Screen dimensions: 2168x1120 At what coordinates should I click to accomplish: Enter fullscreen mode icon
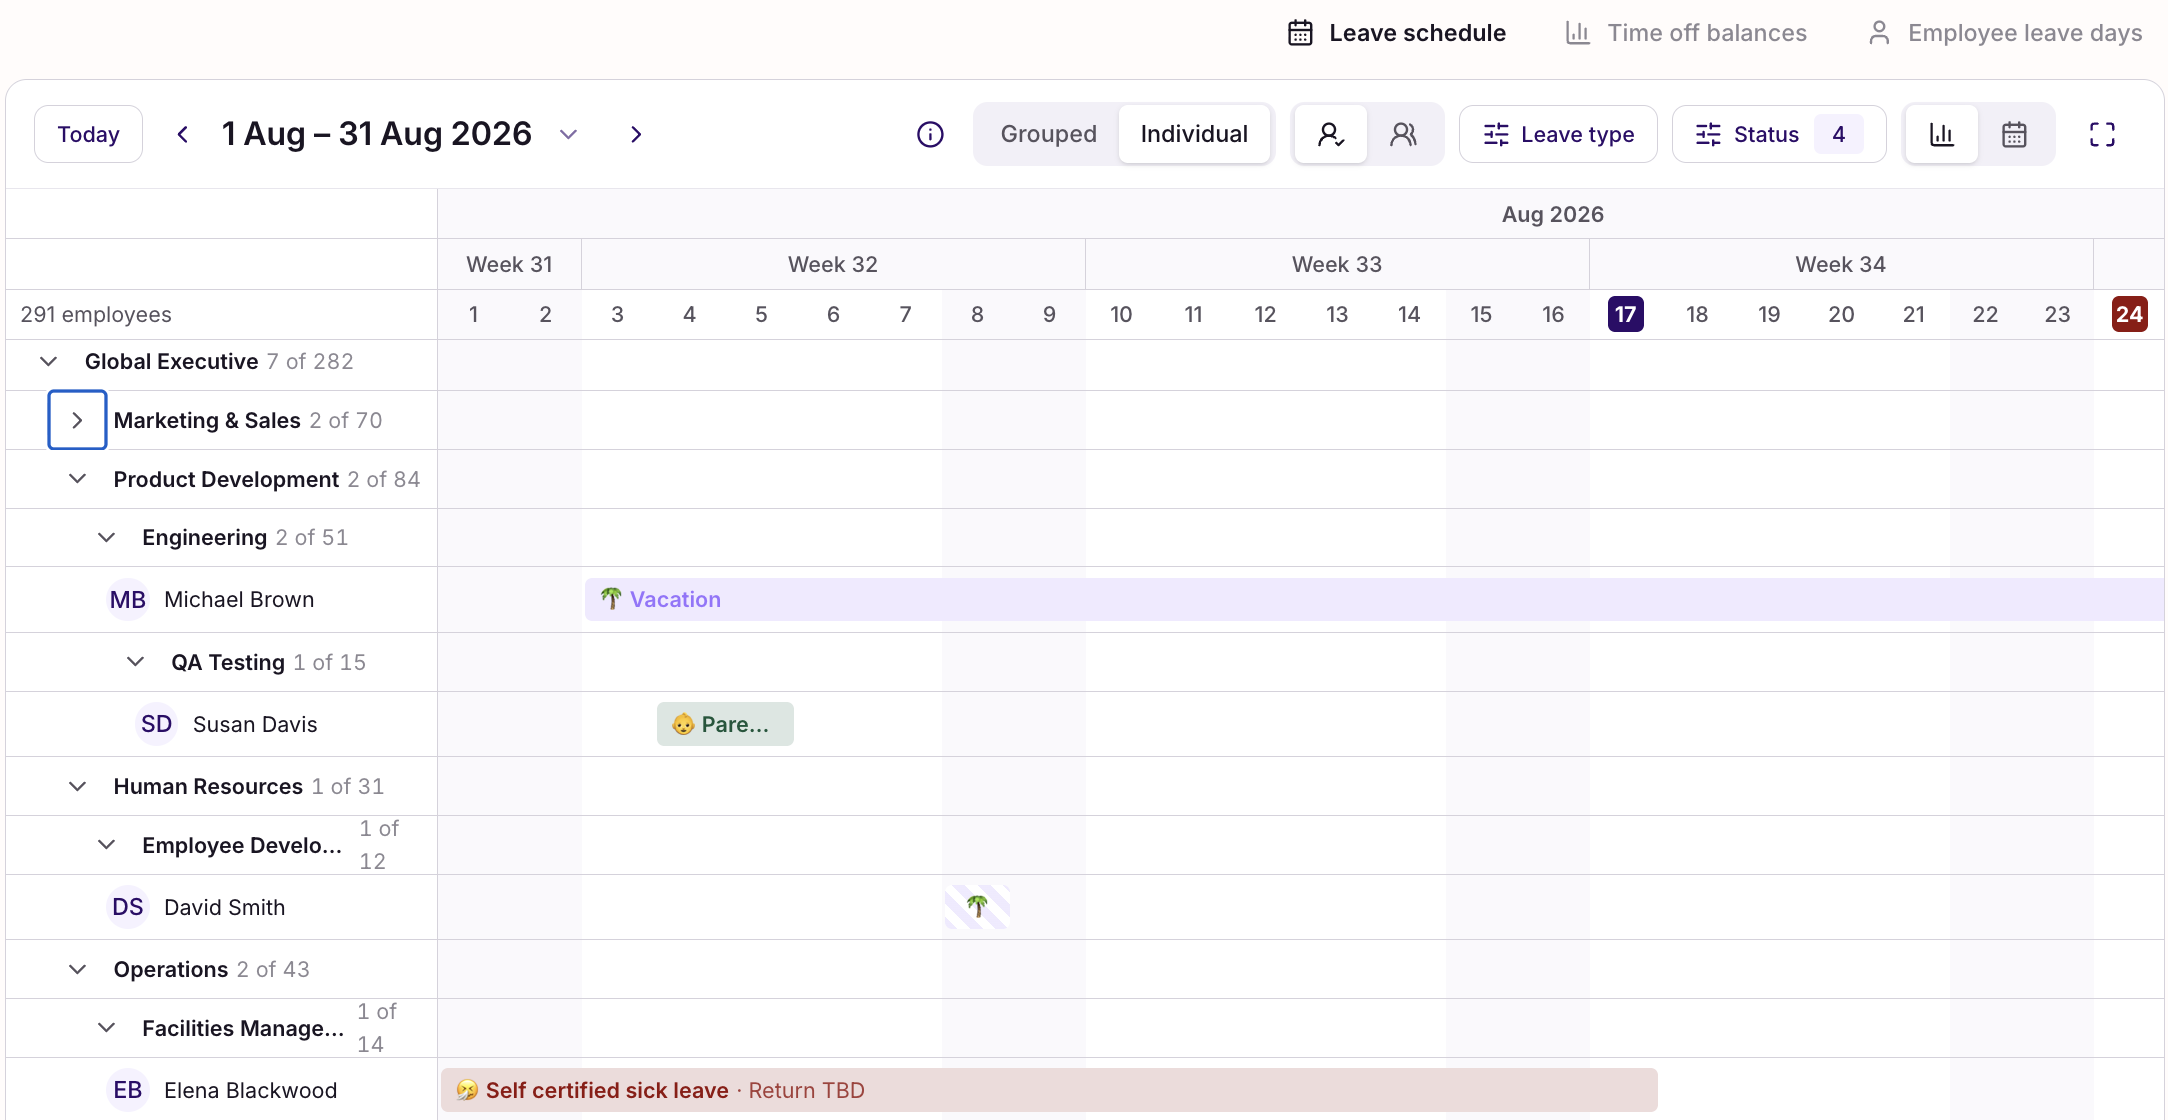coord(2102,134)
